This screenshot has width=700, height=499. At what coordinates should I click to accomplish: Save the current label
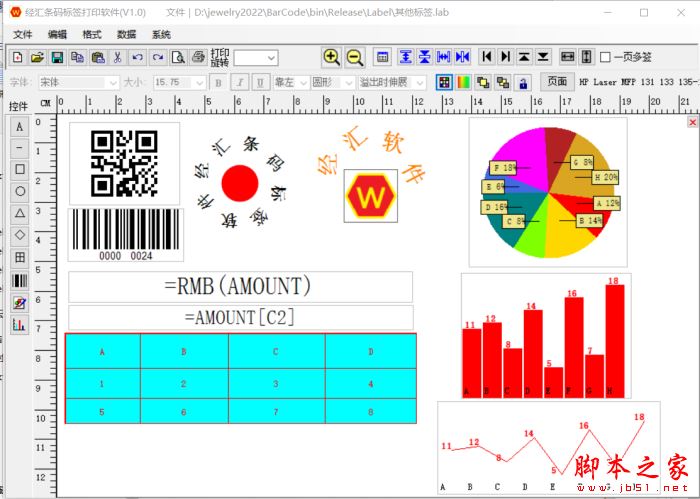click(x=58, y=57)
